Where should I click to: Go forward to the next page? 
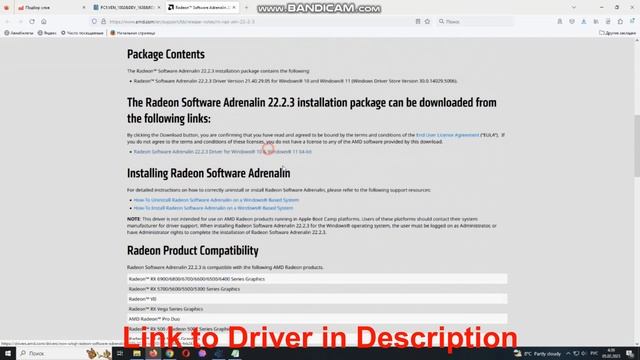tap(20, 21)
